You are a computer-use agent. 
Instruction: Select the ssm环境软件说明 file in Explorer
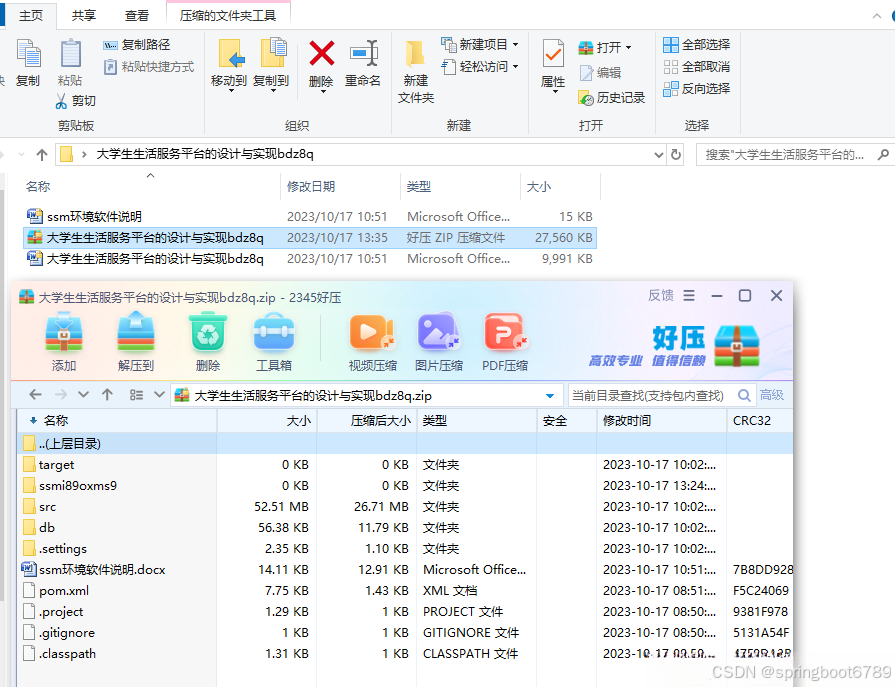tap(310, 216)
